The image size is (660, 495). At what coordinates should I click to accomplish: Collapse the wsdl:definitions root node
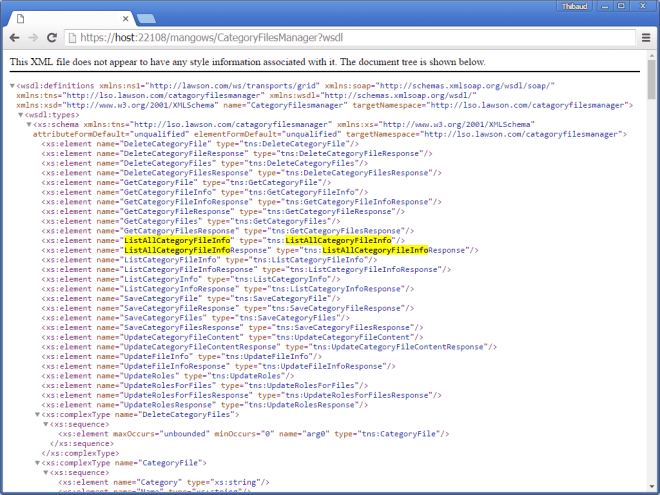(x=12, y=86)
